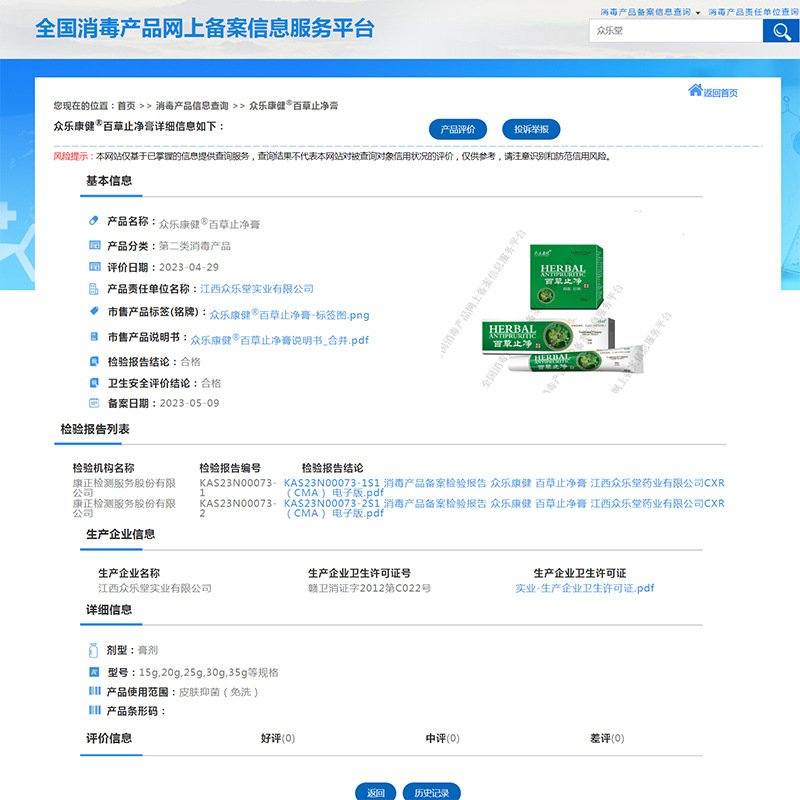Open the KAS23N00073-2S1 inspection report PDF
The width and height of the screenshot is (800, 800).
[504, 508]
